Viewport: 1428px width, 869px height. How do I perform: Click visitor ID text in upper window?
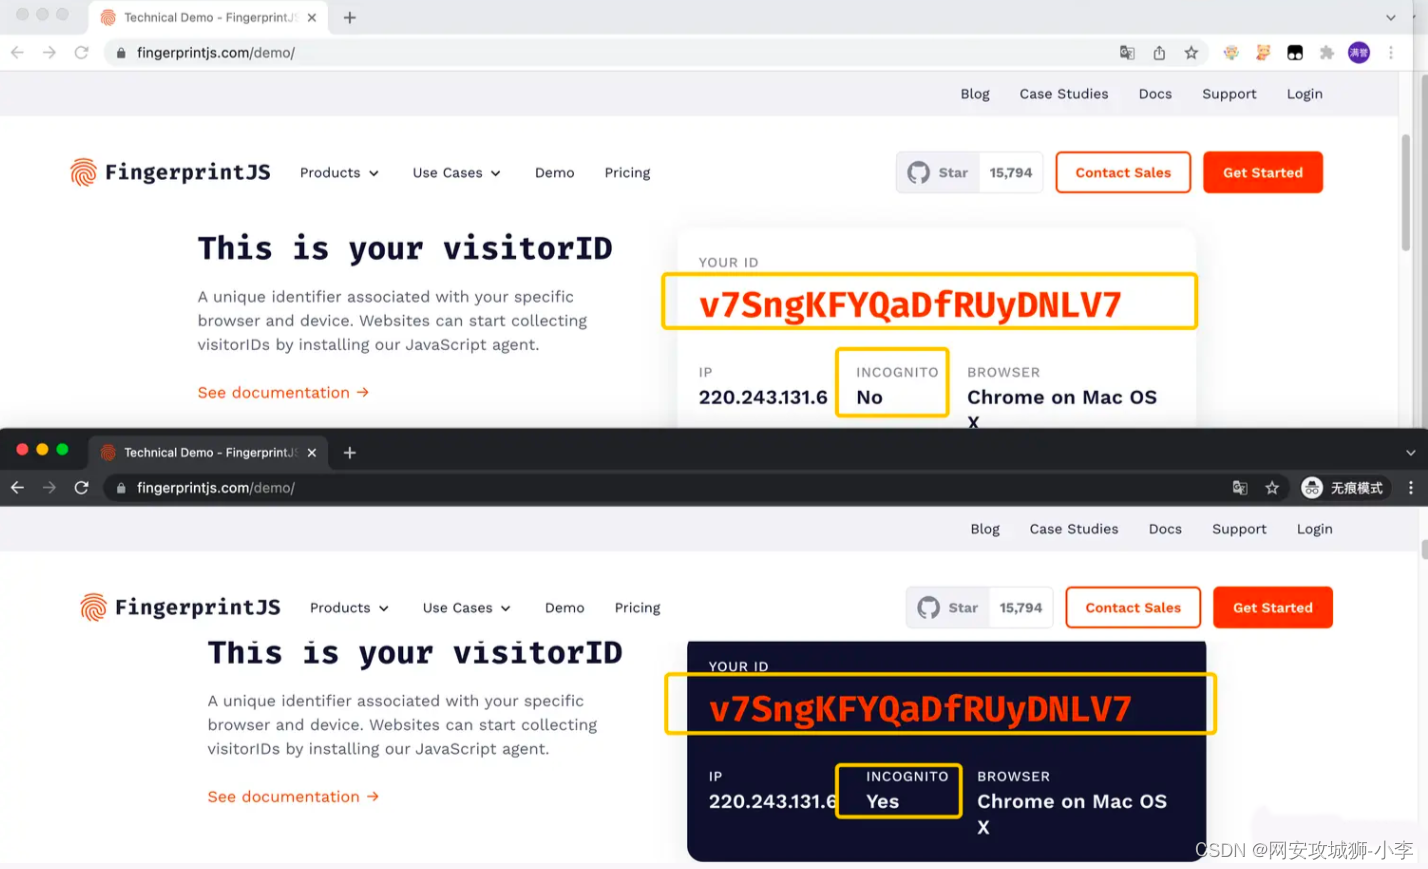pyautogui.click(x=910, y=304)
